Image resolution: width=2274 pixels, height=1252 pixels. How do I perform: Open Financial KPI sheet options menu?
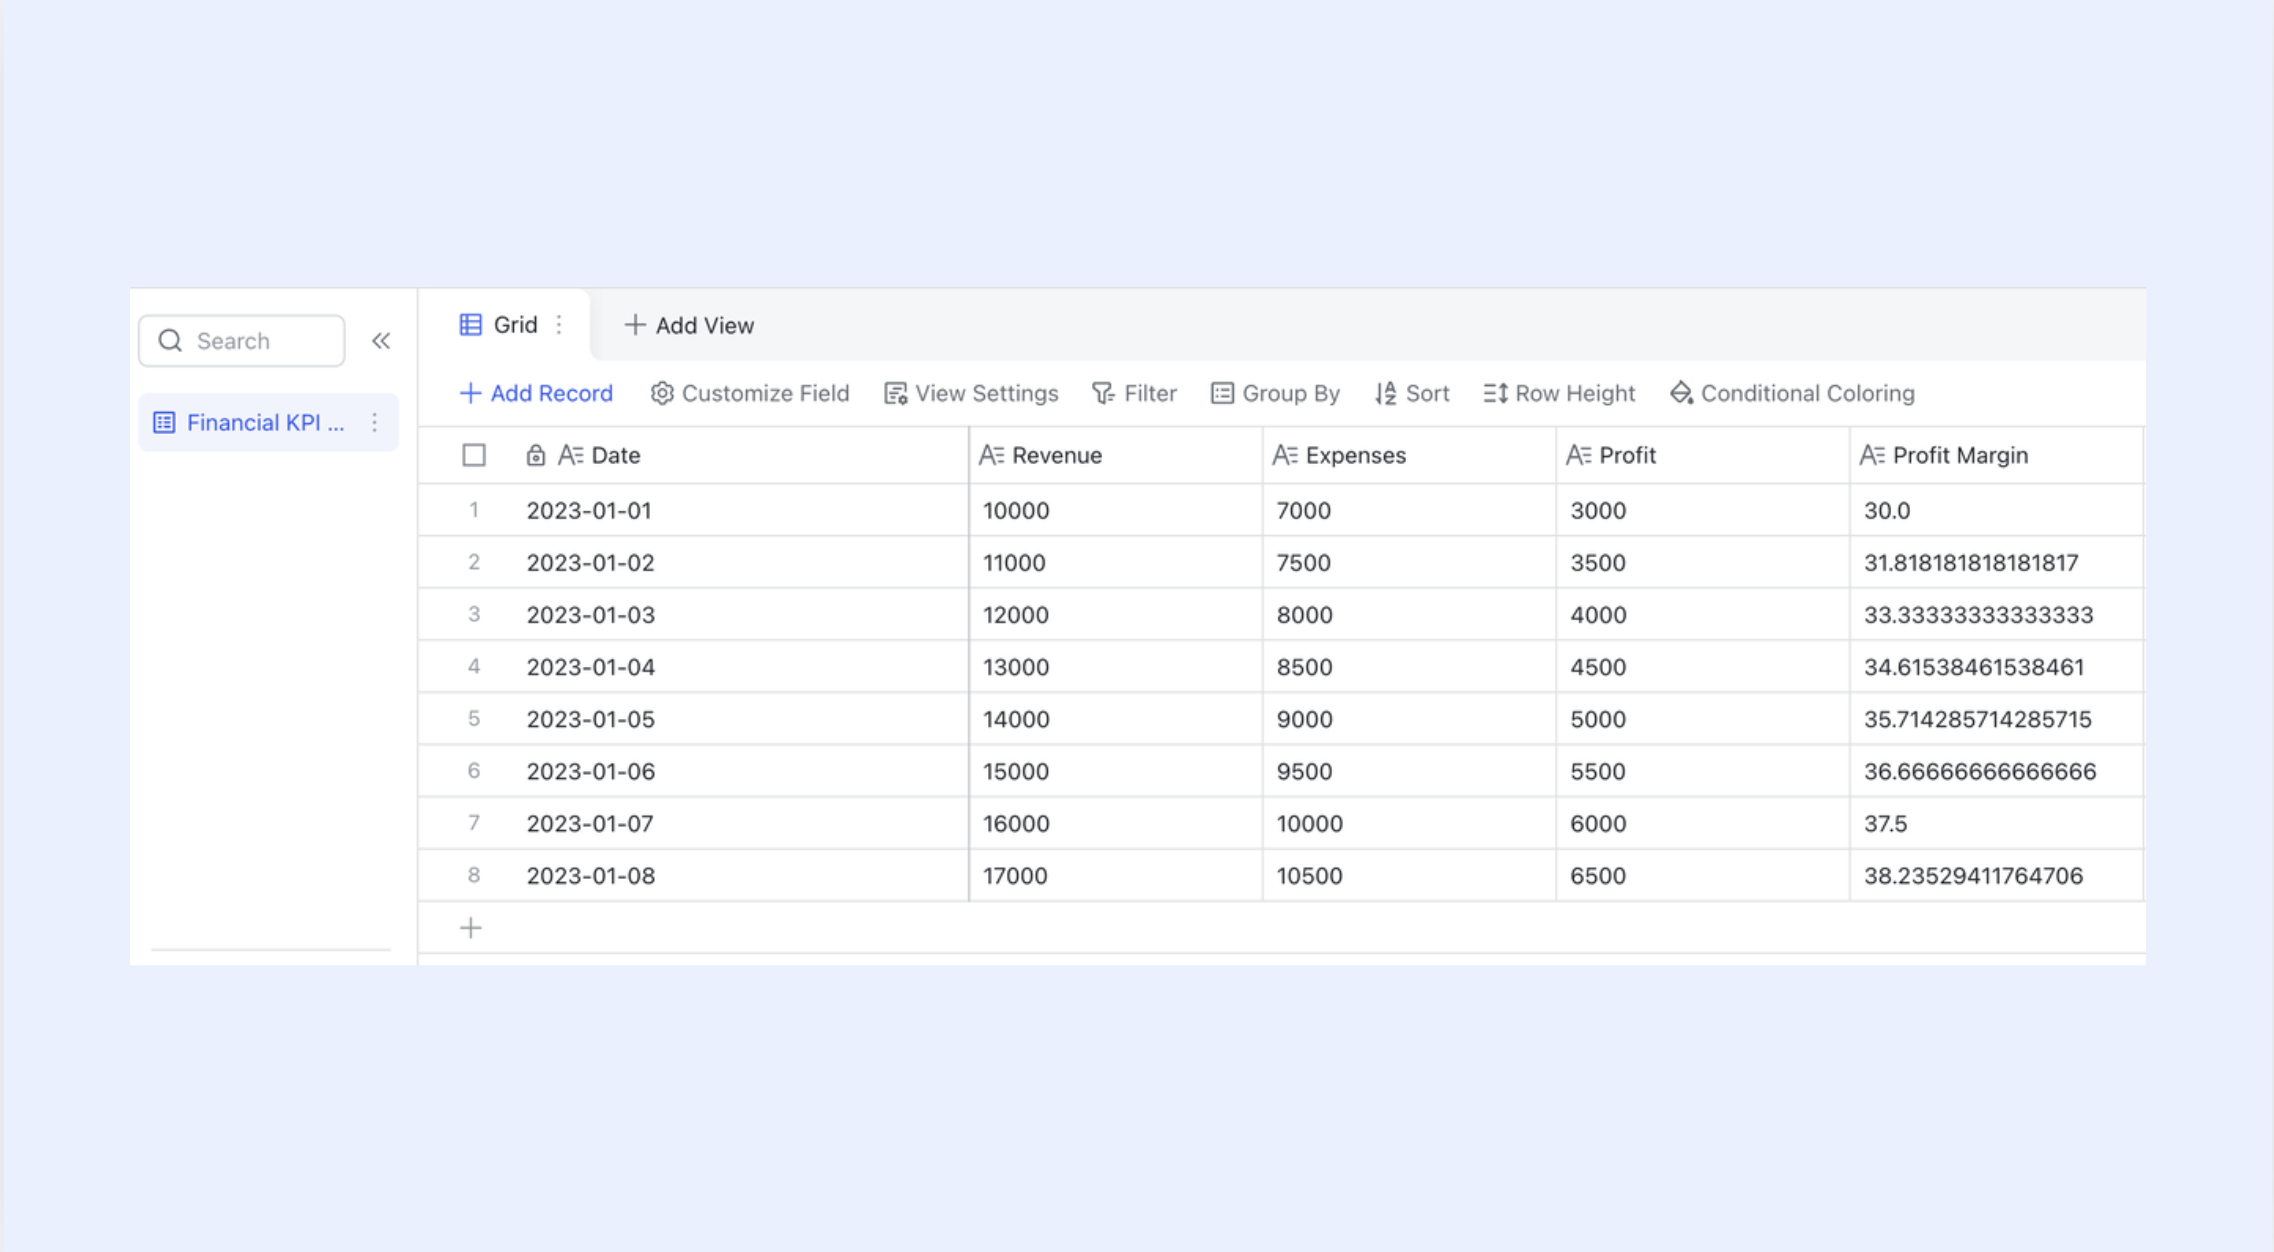375,423
